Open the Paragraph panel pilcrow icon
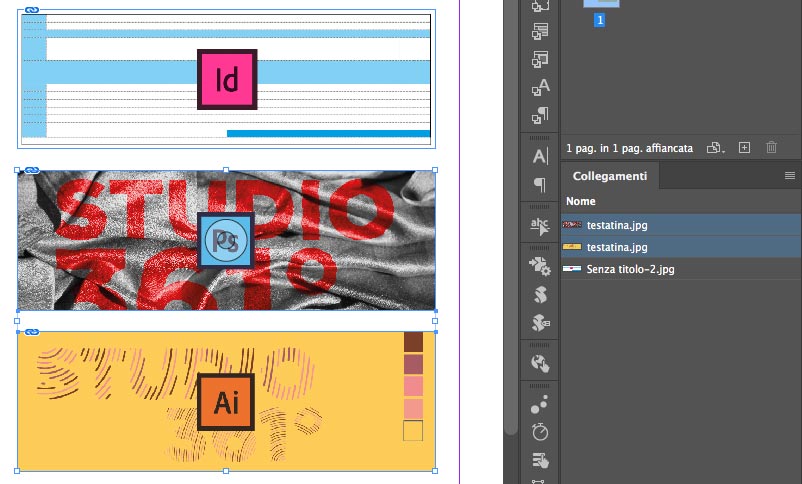The image size is (802, 484). 540,184
